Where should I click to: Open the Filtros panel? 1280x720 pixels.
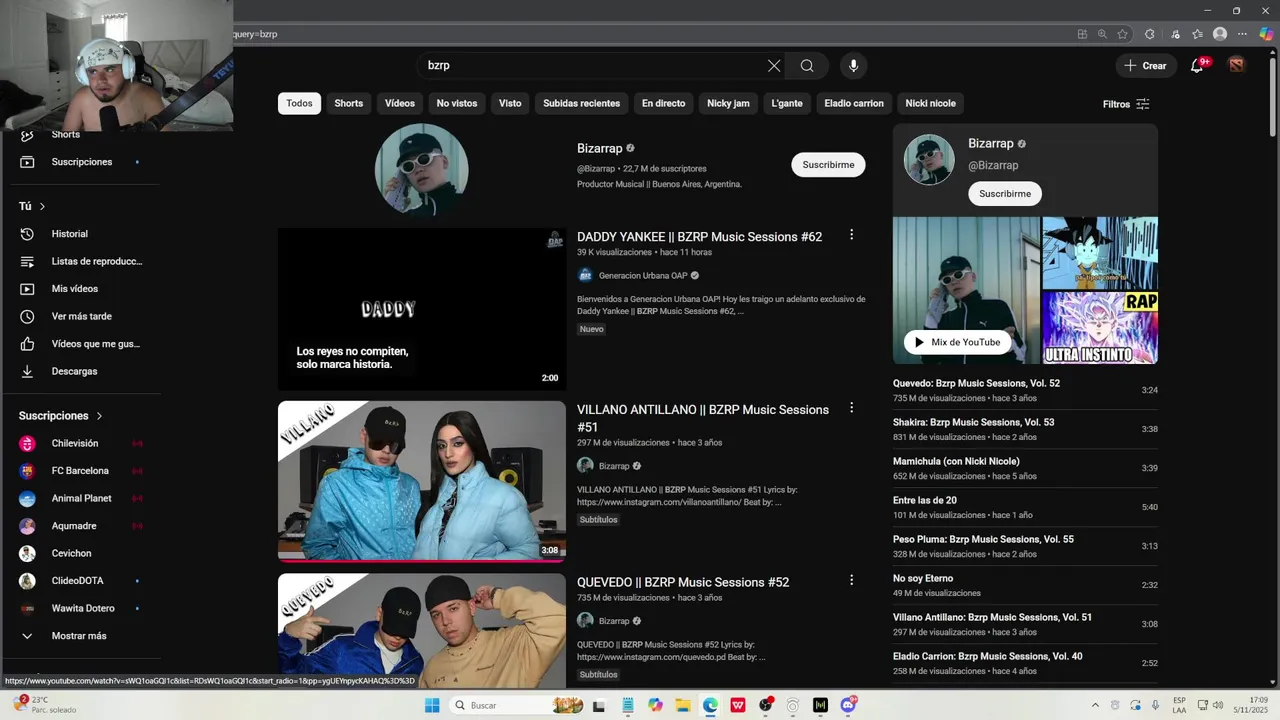pyautogui.click(x=1126, y=104)
